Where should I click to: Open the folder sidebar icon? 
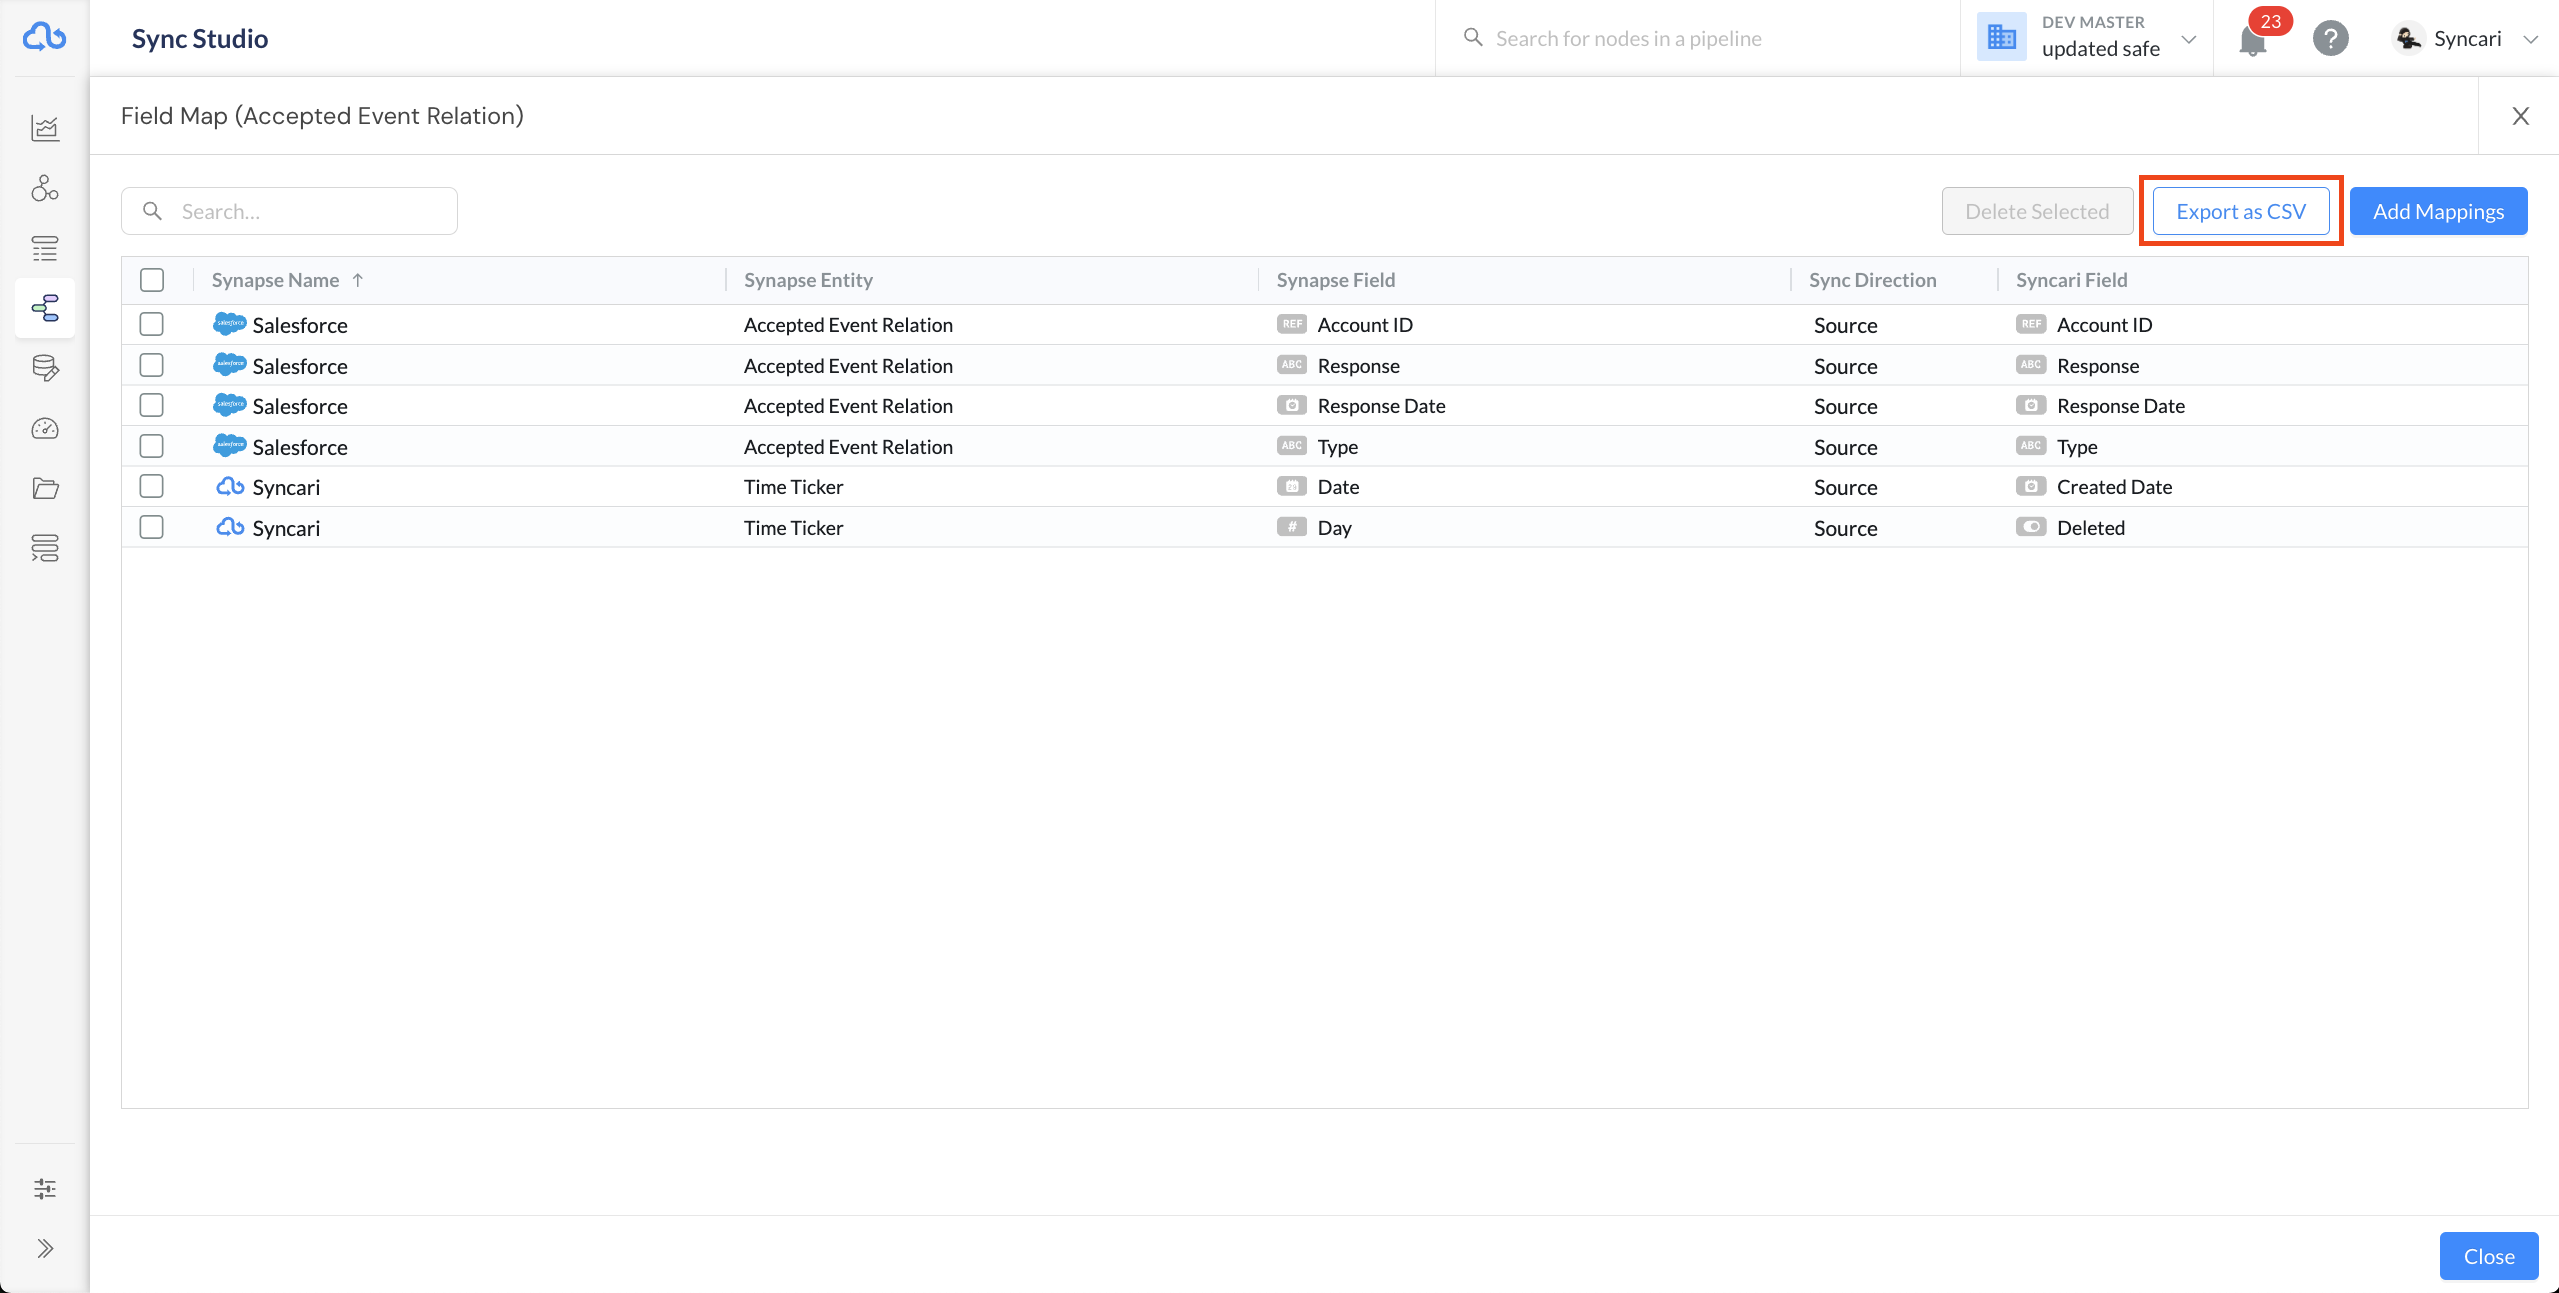tap(45, 488)
